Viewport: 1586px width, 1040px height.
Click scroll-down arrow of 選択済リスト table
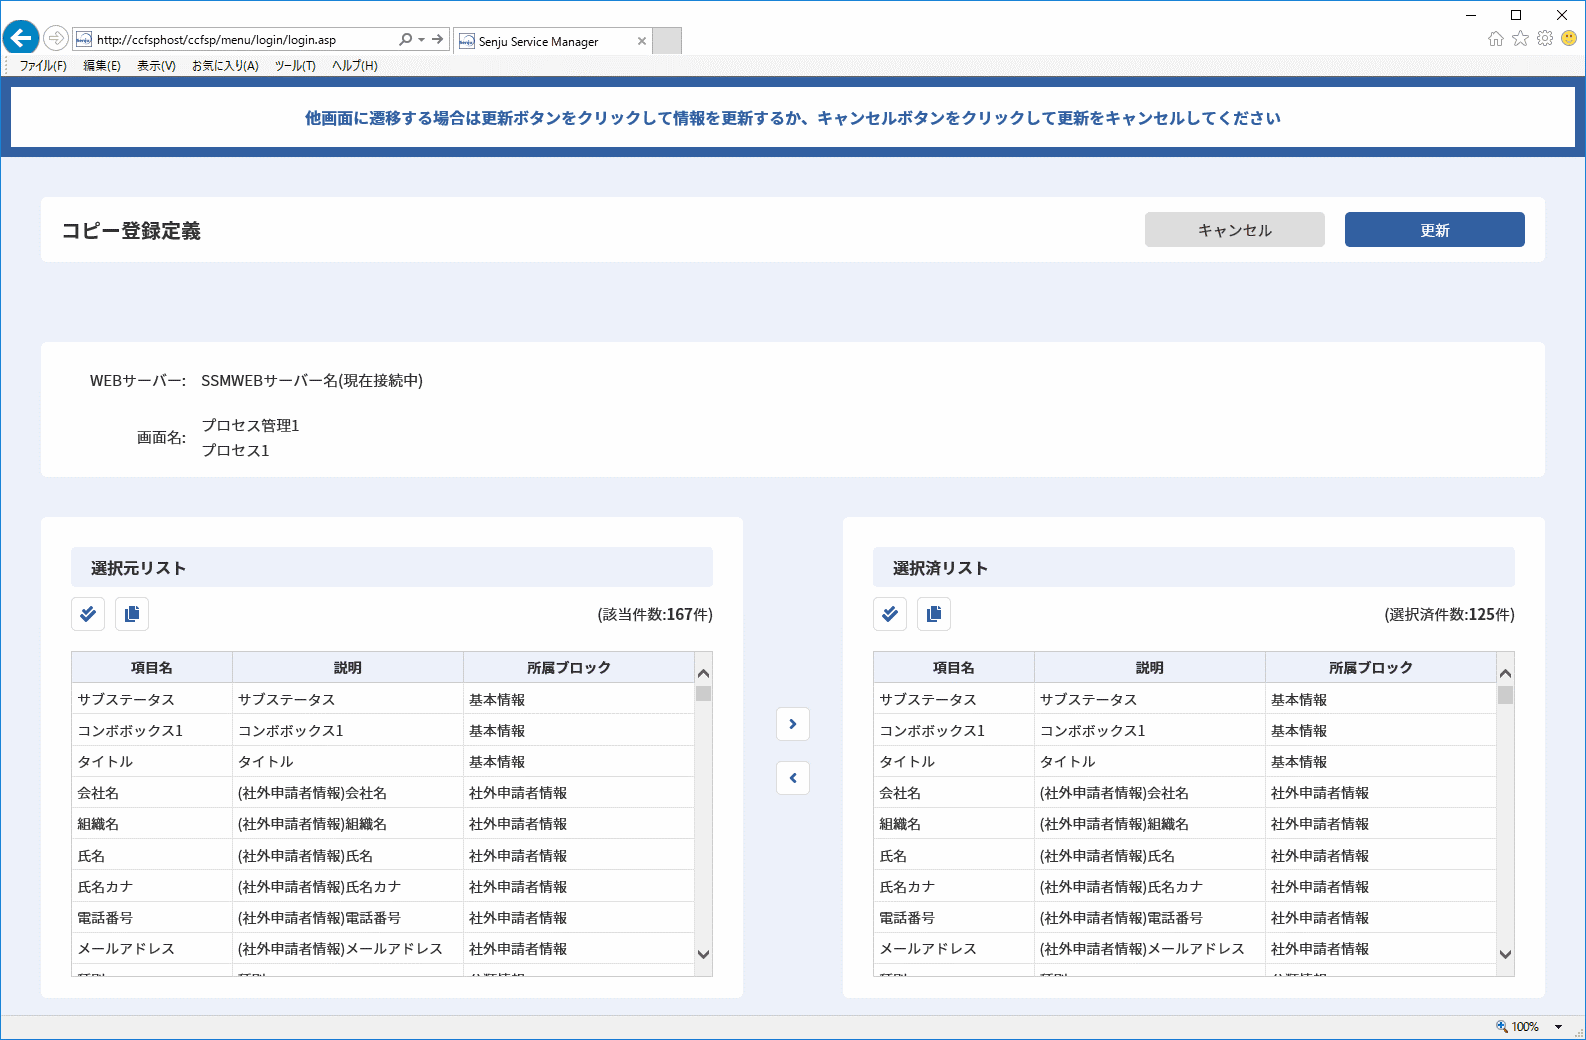1506,954
